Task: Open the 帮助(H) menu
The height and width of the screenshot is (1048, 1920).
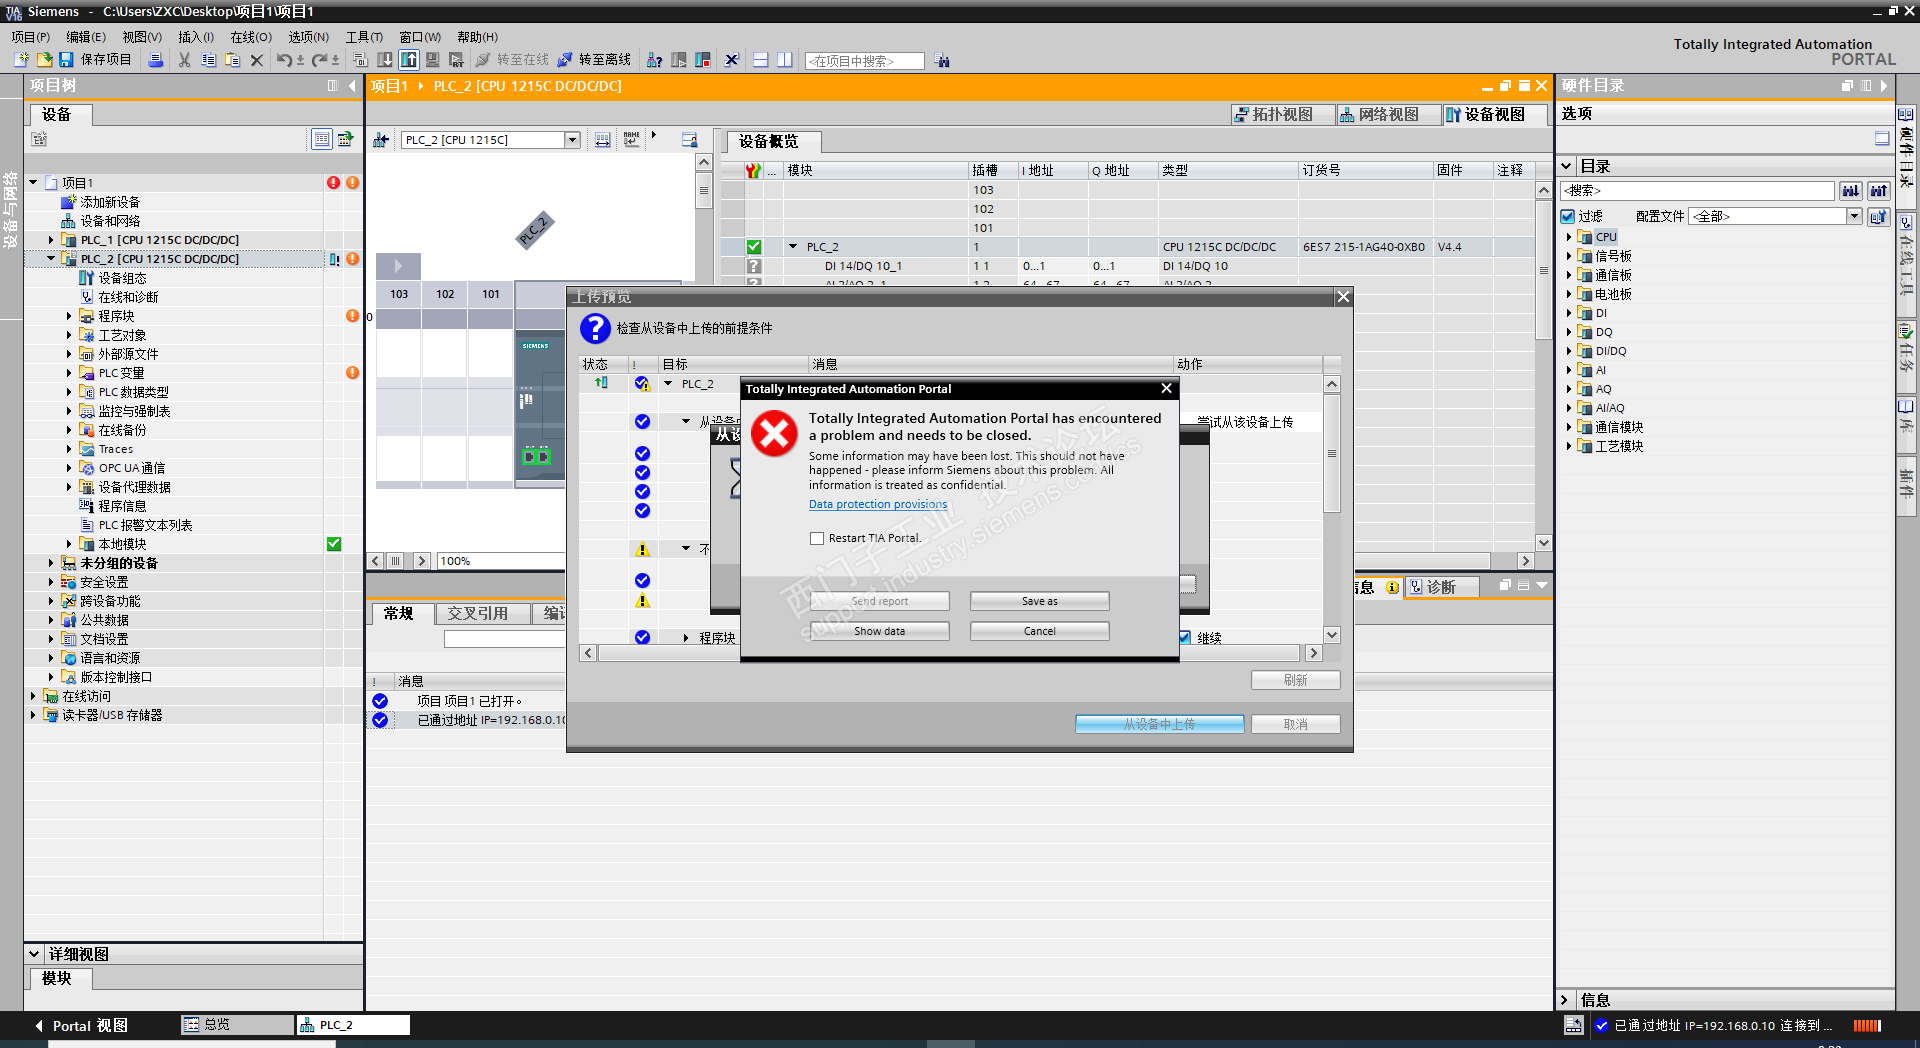Action: (x=477, y=37)
